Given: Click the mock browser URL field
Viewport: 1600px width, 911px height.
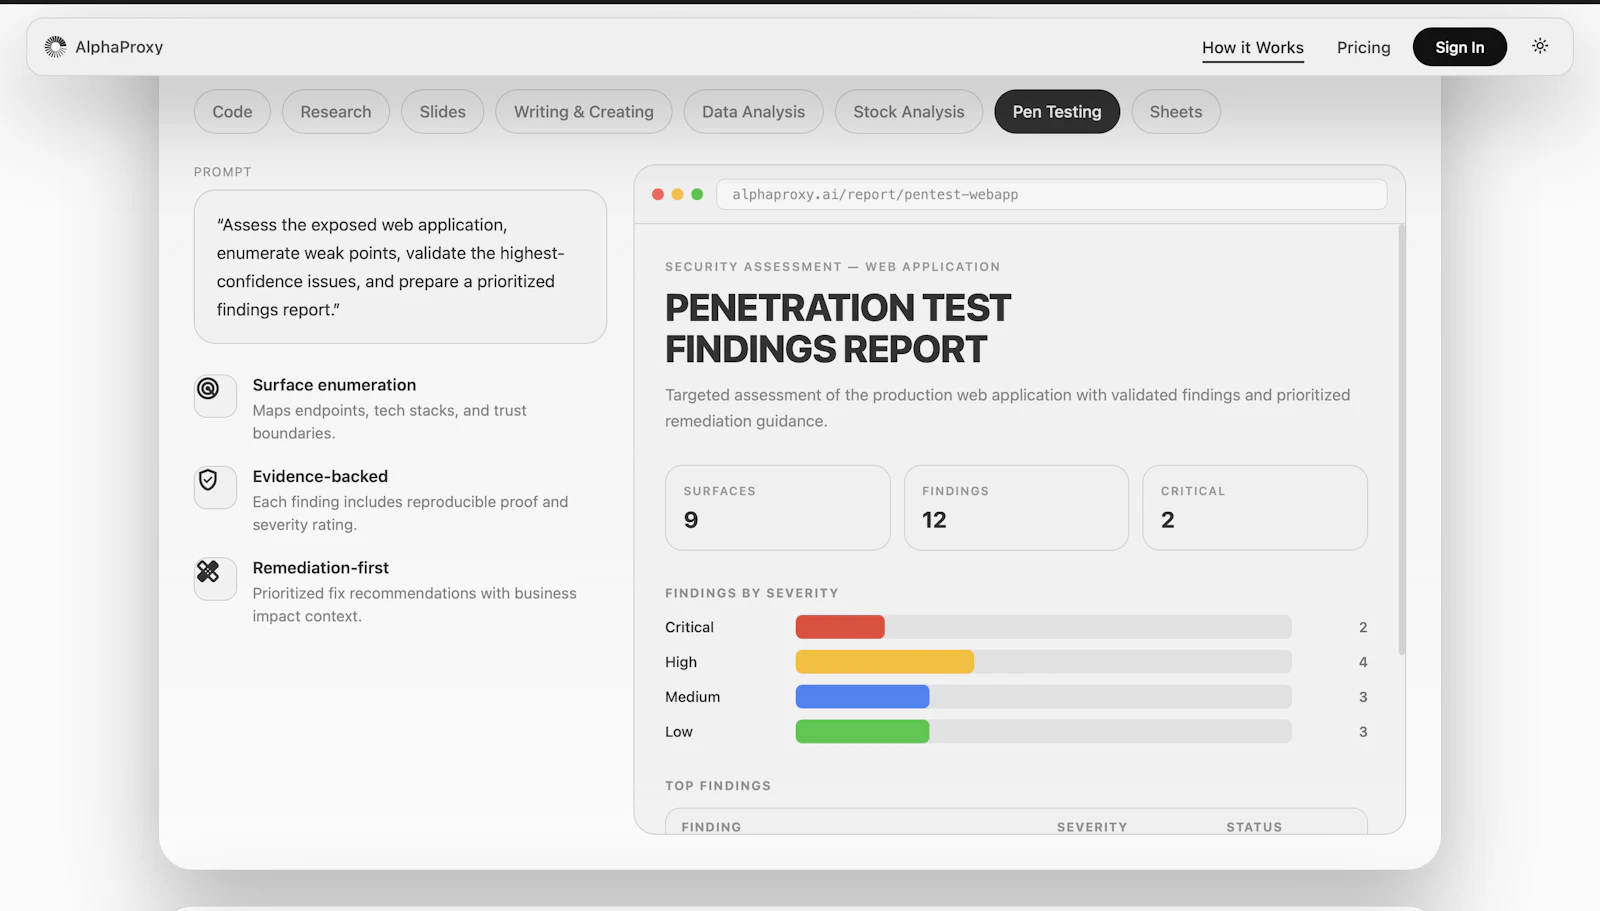Looking at the screenshot, I should coord(1052,195).
